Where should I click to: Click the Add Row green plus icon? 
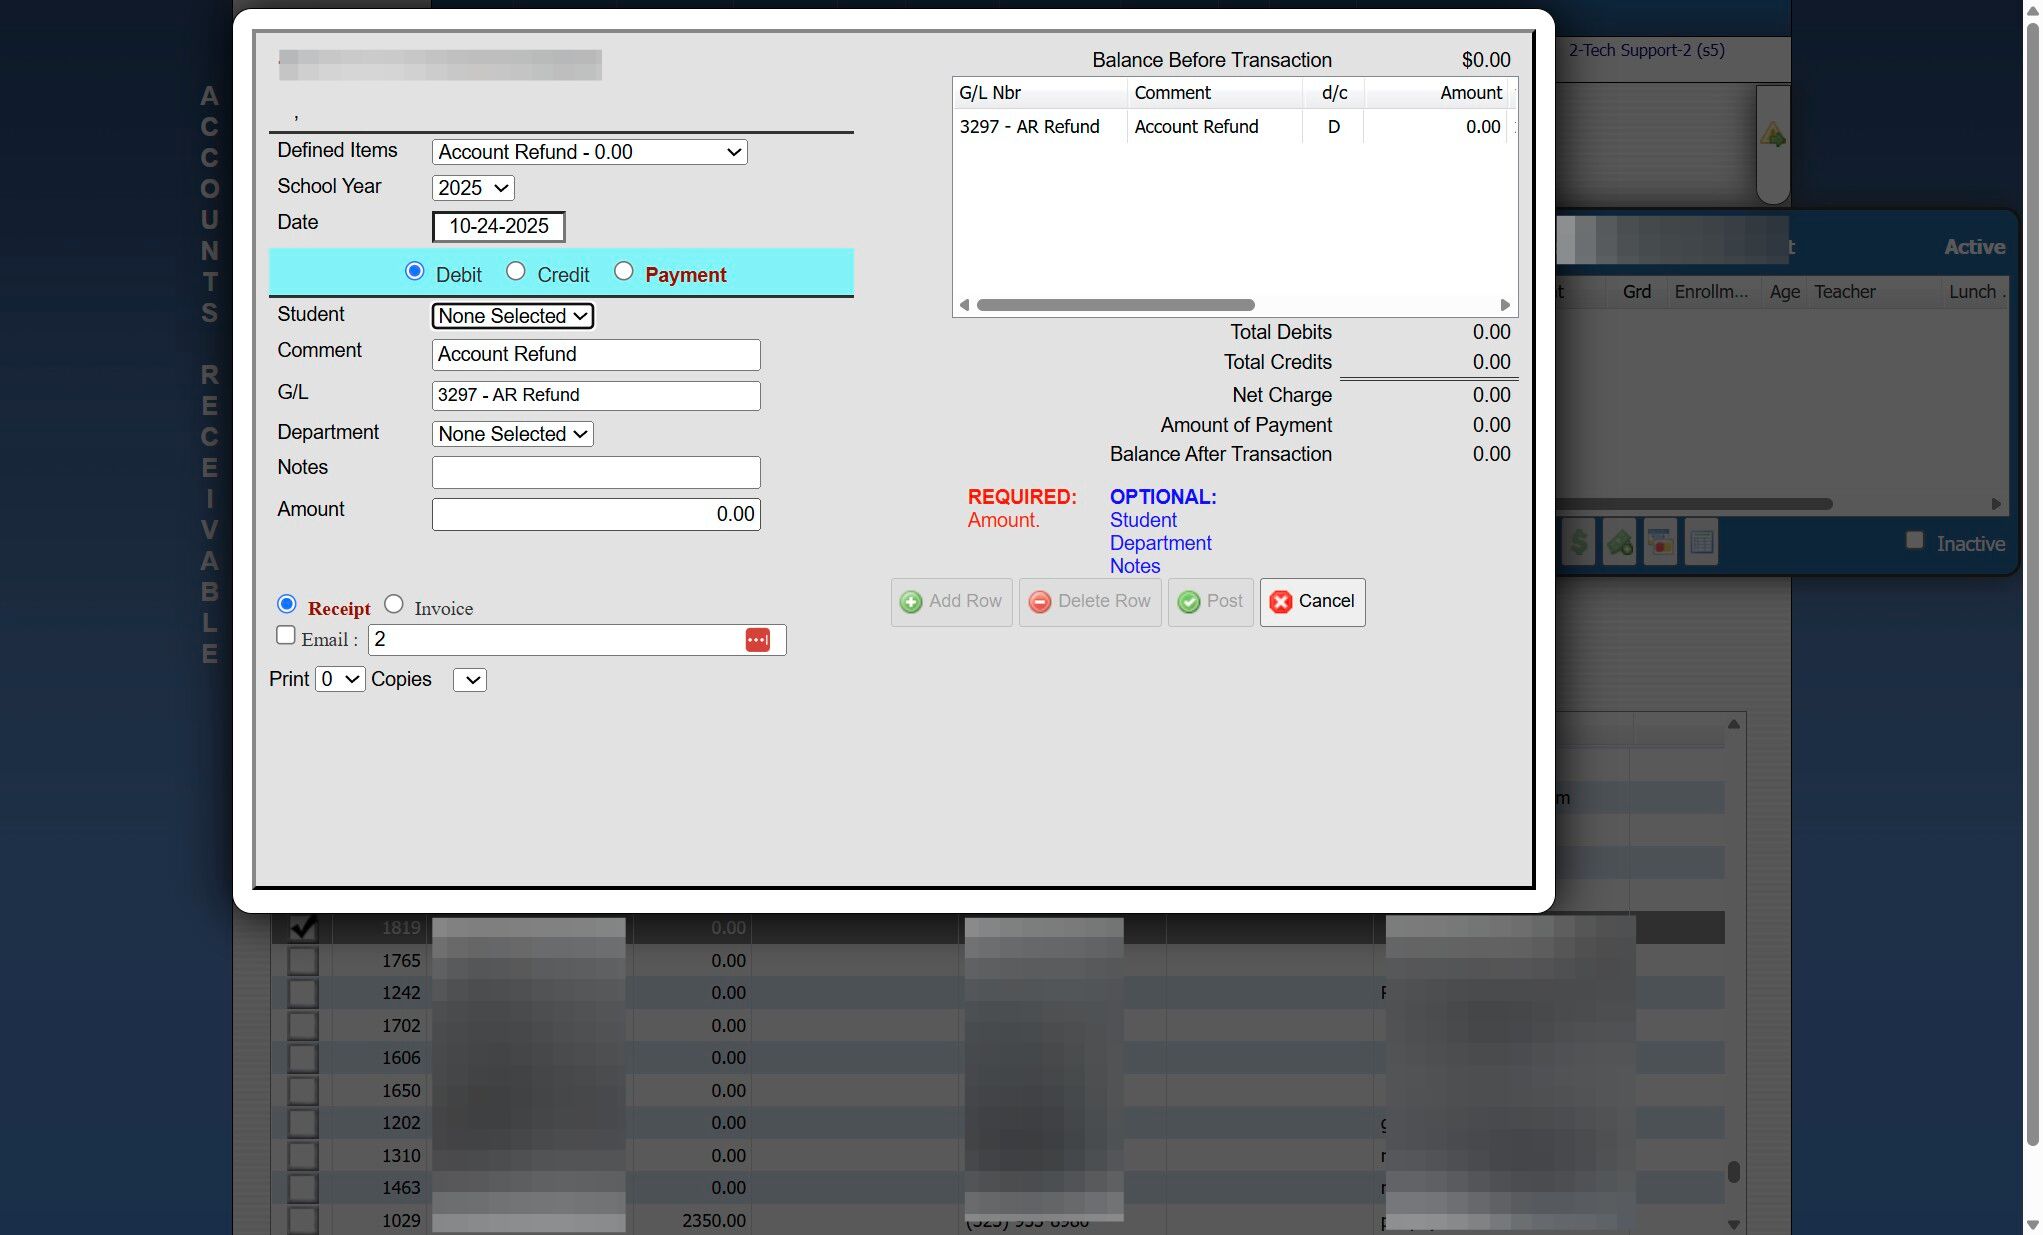(x=911, y=602)
